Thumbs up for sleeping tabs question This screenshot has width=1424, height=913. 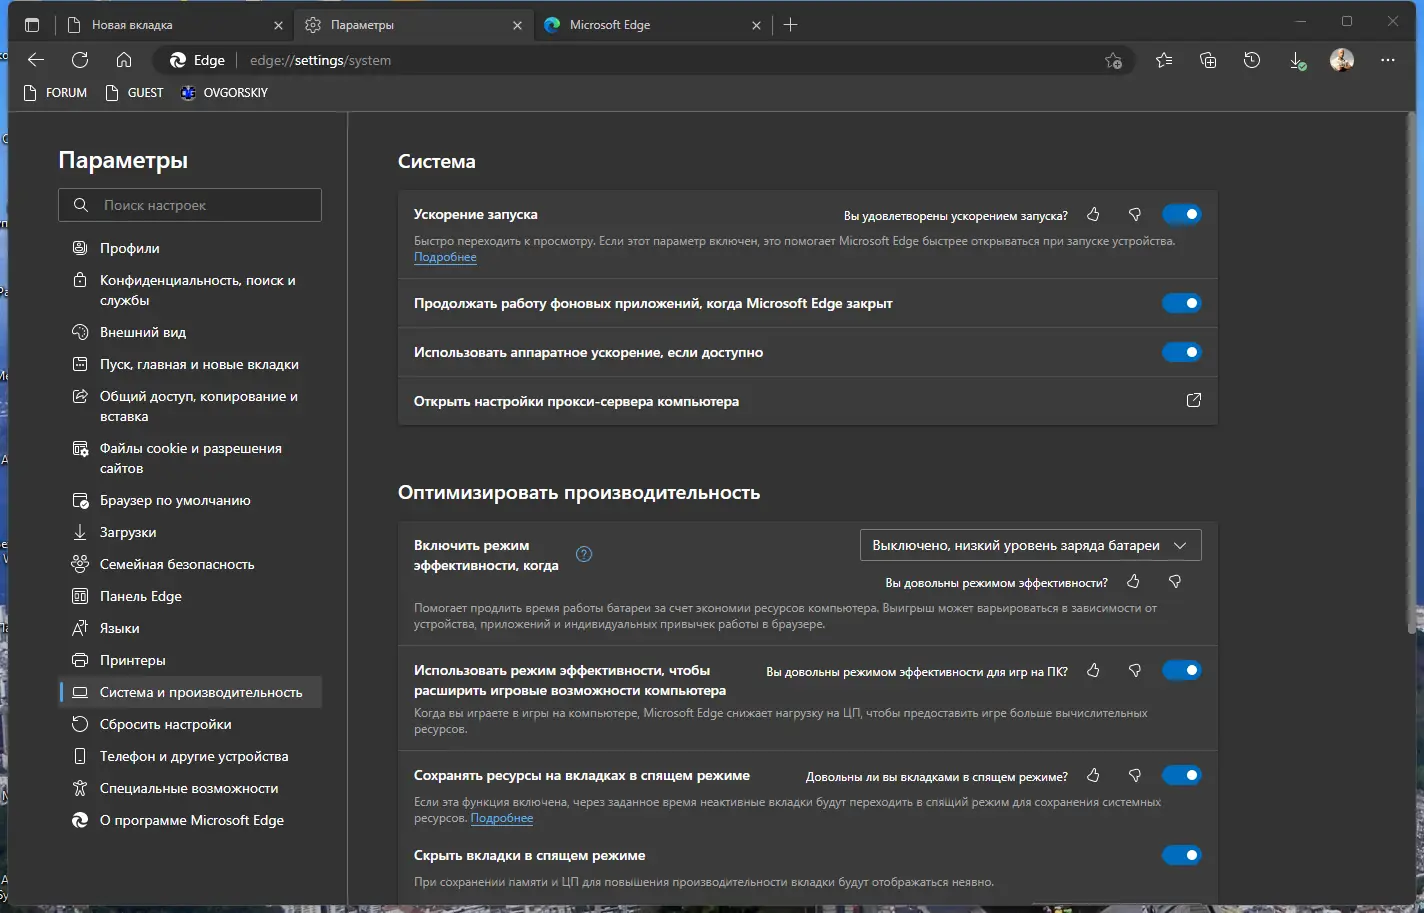[x=1093, y=776]
